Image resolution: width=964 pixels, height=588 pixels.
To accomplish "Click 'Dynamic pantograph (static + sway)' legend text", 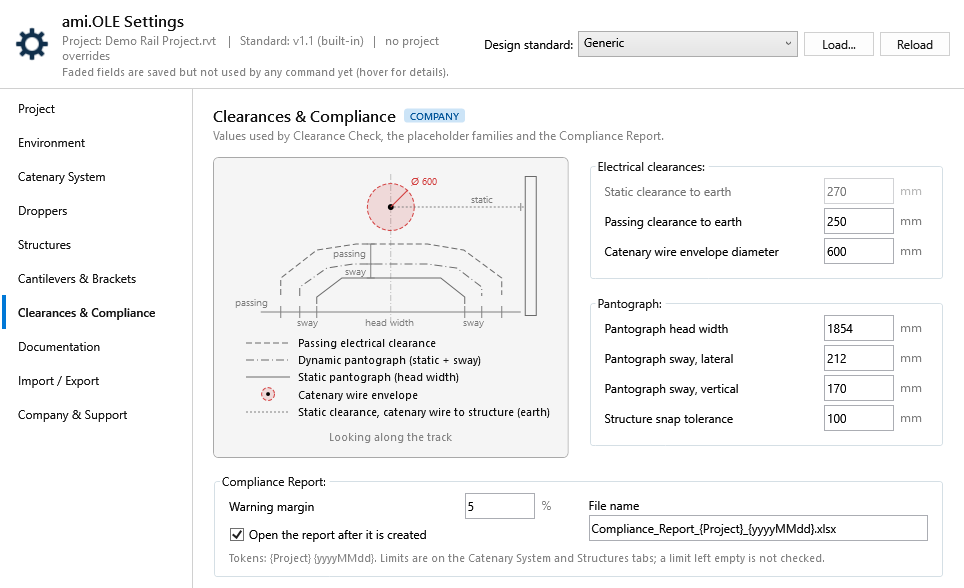I will point(389,360).
